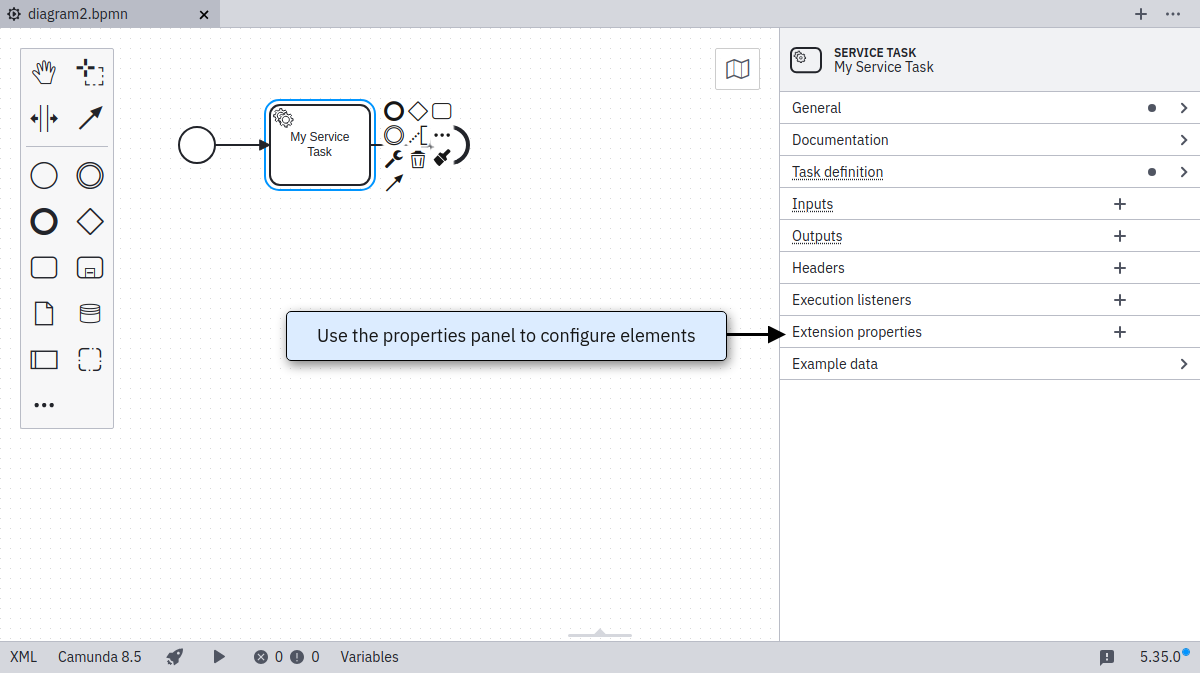The height and width of the screenshot is (673, 1200).
Task: Click the Camunda 8.5 version label
Action: pos(99,657)
